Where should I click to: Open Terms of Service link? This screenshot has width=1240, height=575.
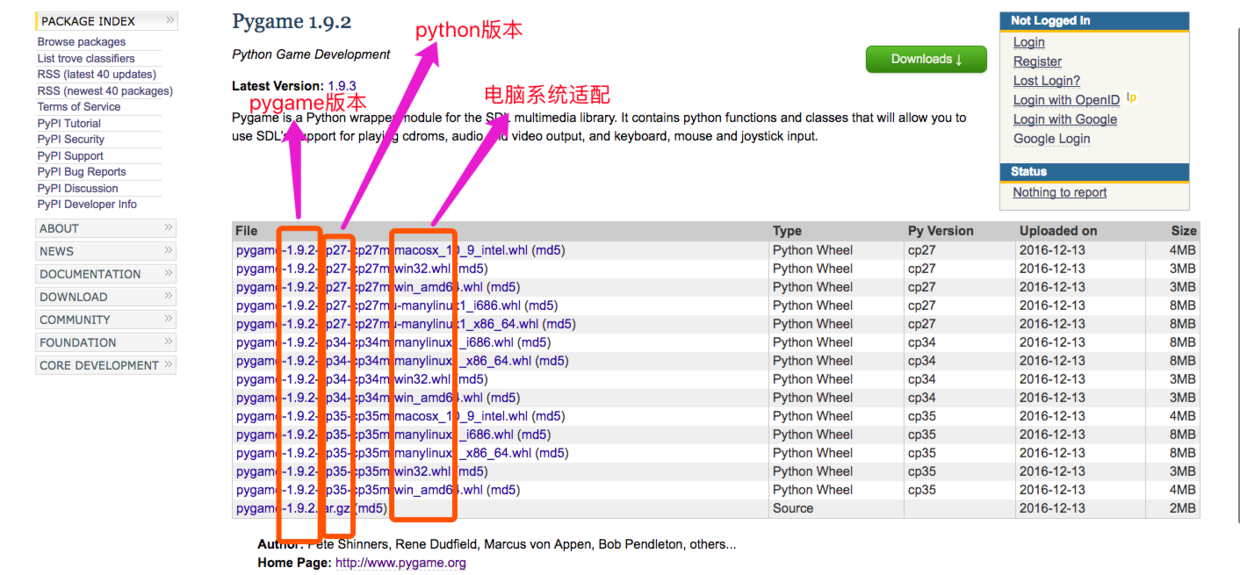coord(79,107)
